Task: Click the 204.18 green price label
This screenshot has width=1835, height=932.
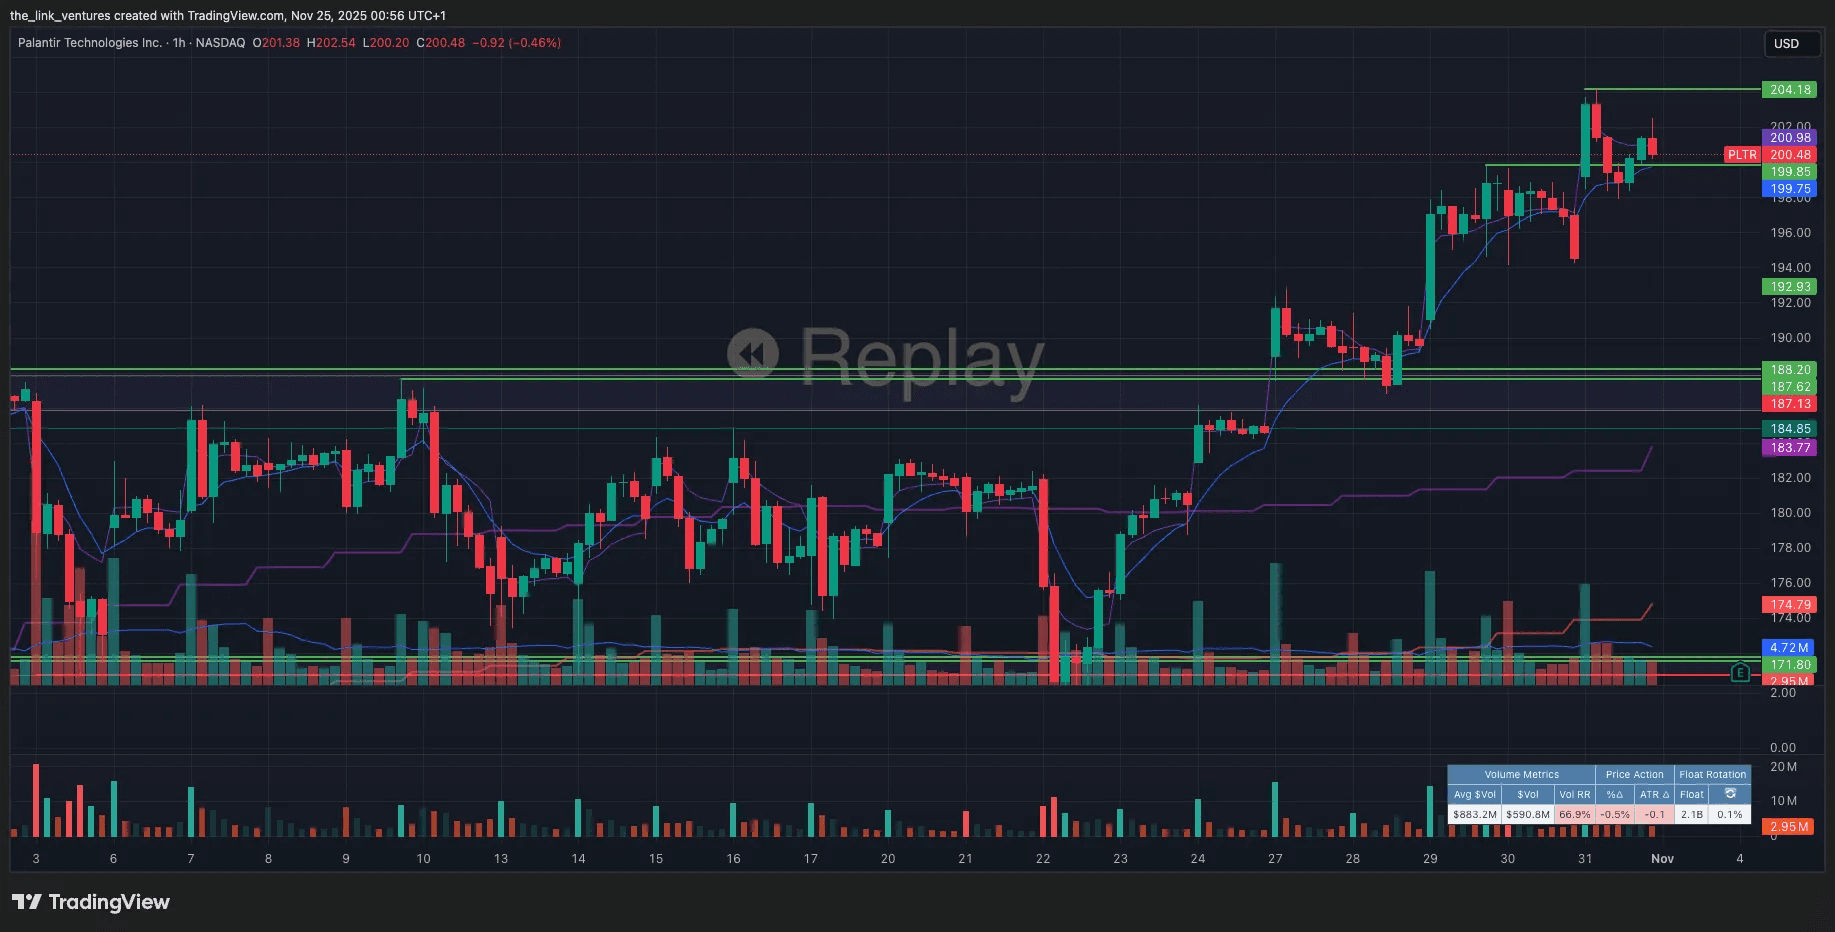Action: coord(1789,89)
